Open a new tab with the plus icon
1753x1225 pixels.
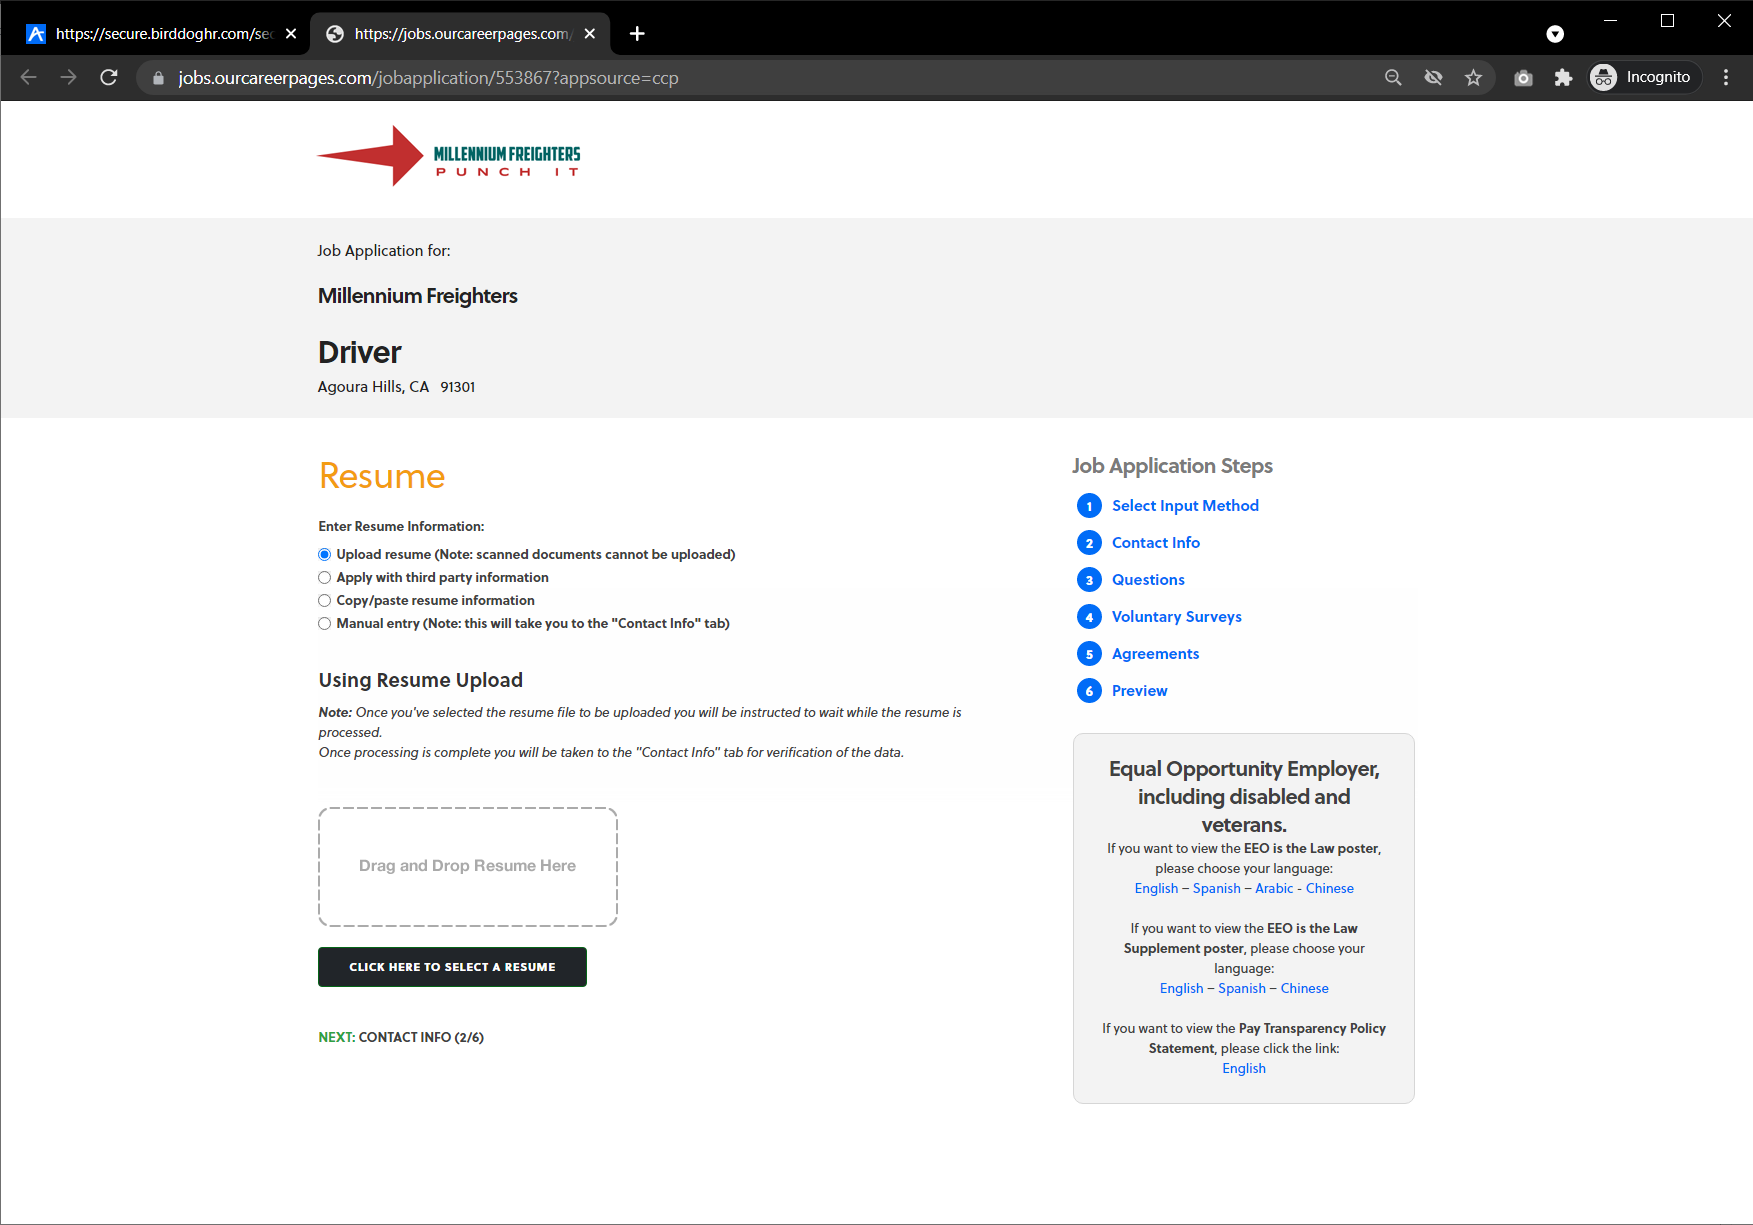point(637,33)
